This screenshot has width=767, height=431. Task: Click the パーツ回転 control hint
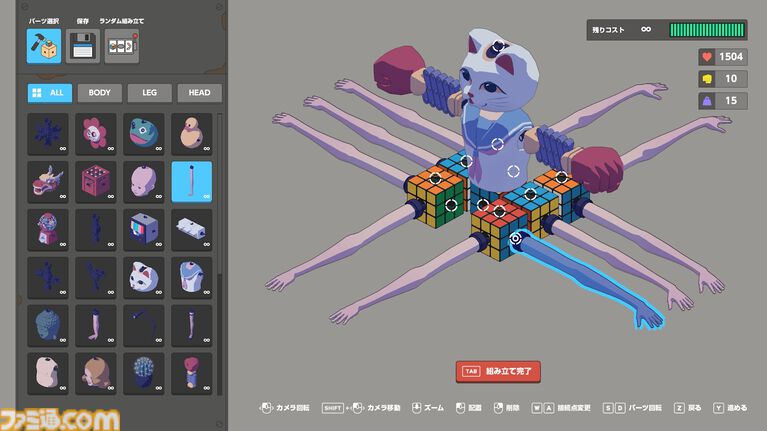(632, 408)
